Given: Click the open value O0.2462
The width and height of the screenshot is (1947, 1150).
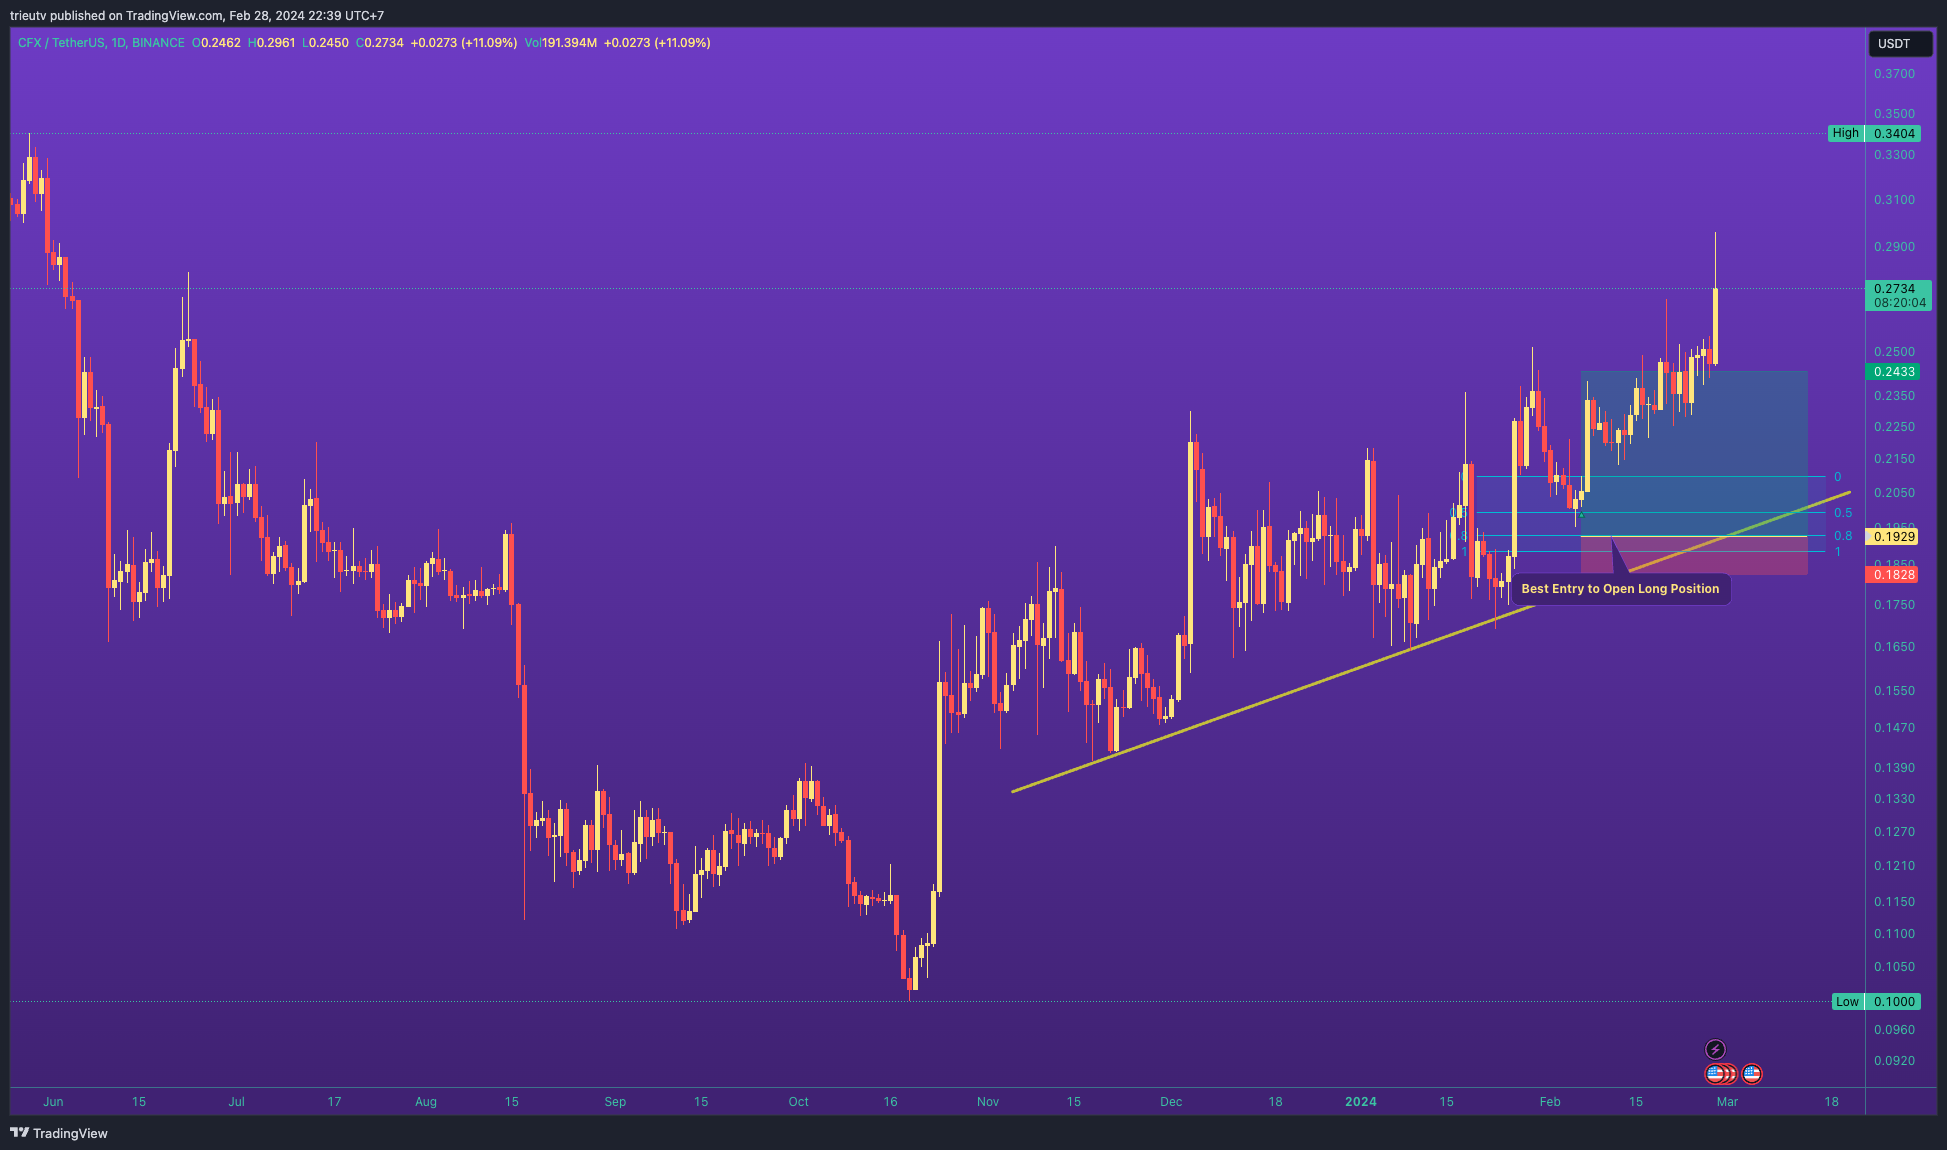Looking at the screenshot, I should [x=216, y=43].
